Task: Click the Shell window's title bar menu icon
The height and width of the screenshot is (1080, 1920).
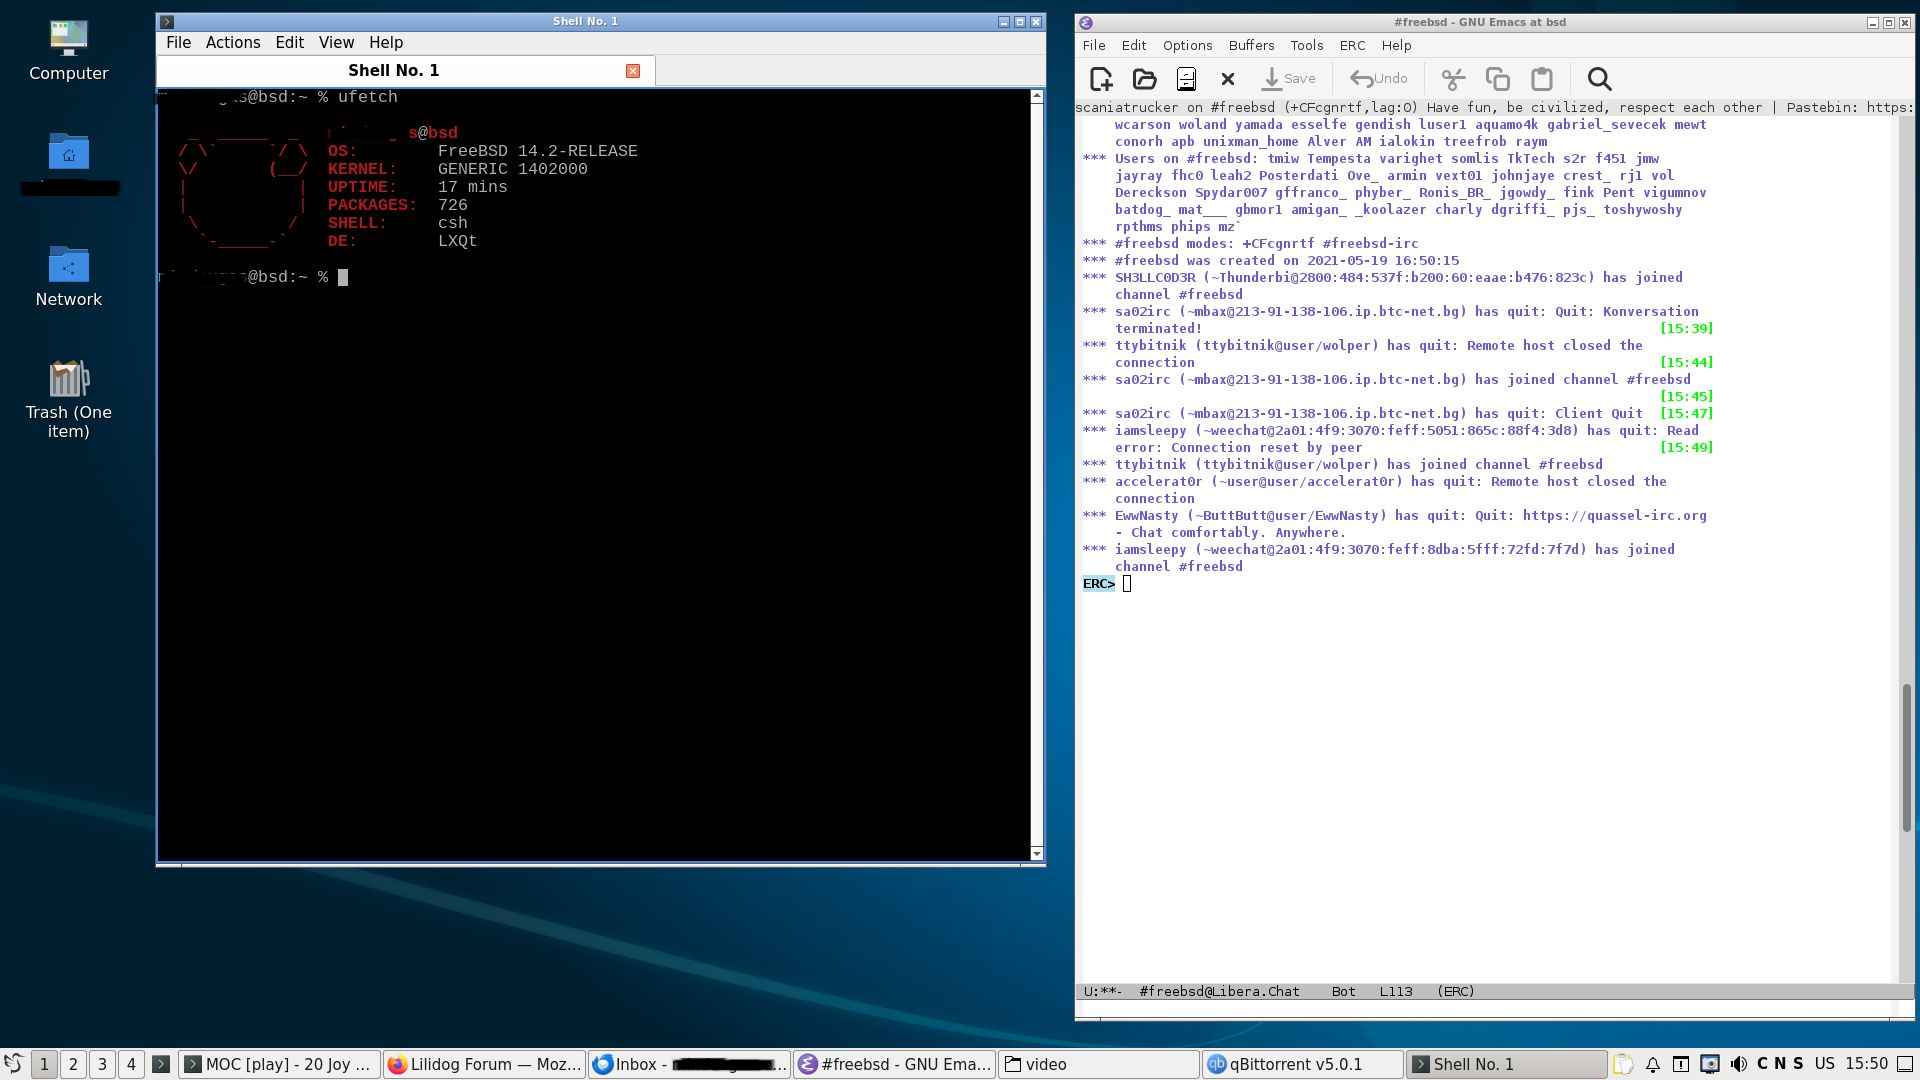Action: [x=168, y=22]
